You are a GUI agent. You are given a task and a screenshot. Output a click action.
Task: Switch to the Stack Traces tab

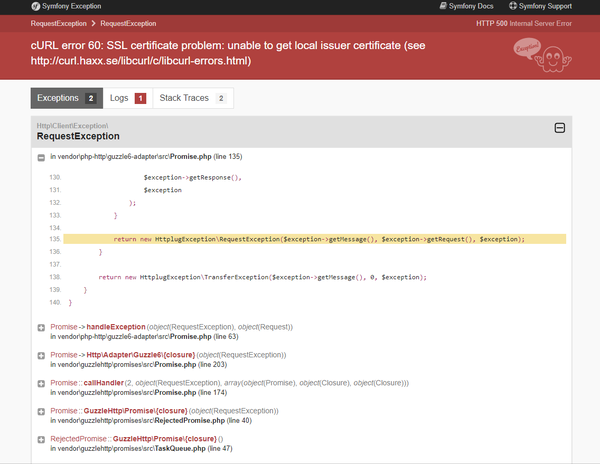pyautogui.click(x=193, y=98)
